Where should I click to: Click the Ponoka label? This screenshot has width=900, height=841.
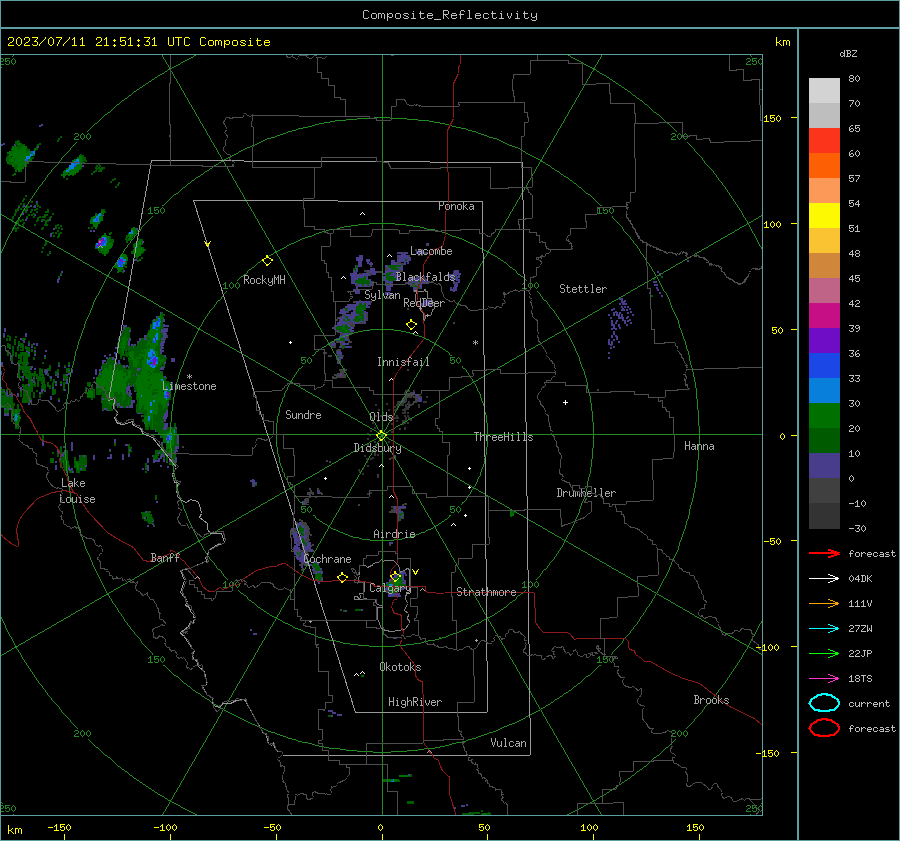click(456, 206)
